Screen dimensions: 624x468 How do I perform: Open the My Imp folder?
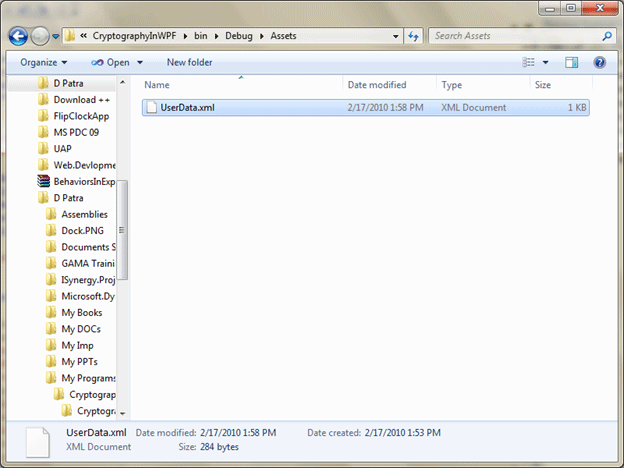click(x=77, y=345)
